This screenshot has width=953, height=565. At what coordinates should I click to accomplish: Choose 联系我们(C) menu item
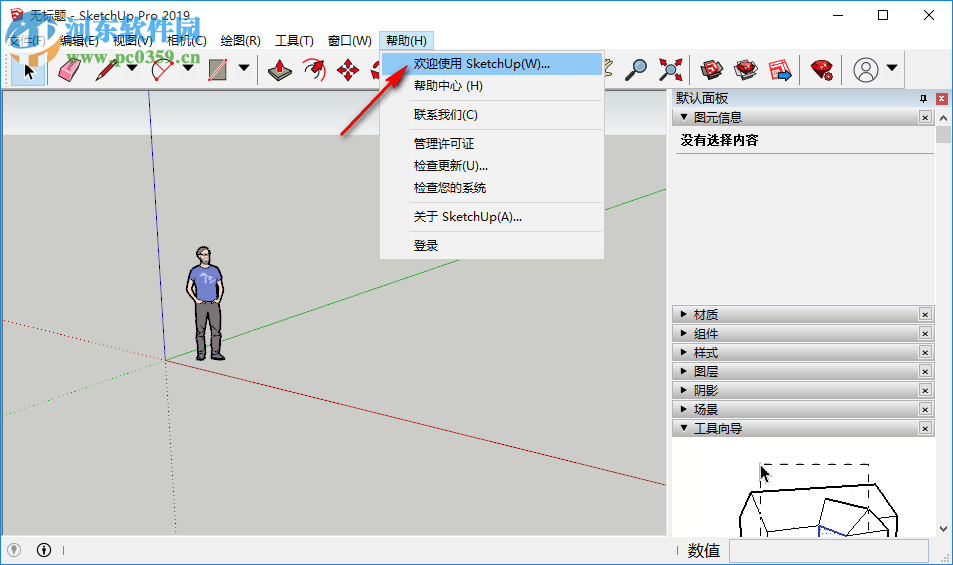coord(492,115)
